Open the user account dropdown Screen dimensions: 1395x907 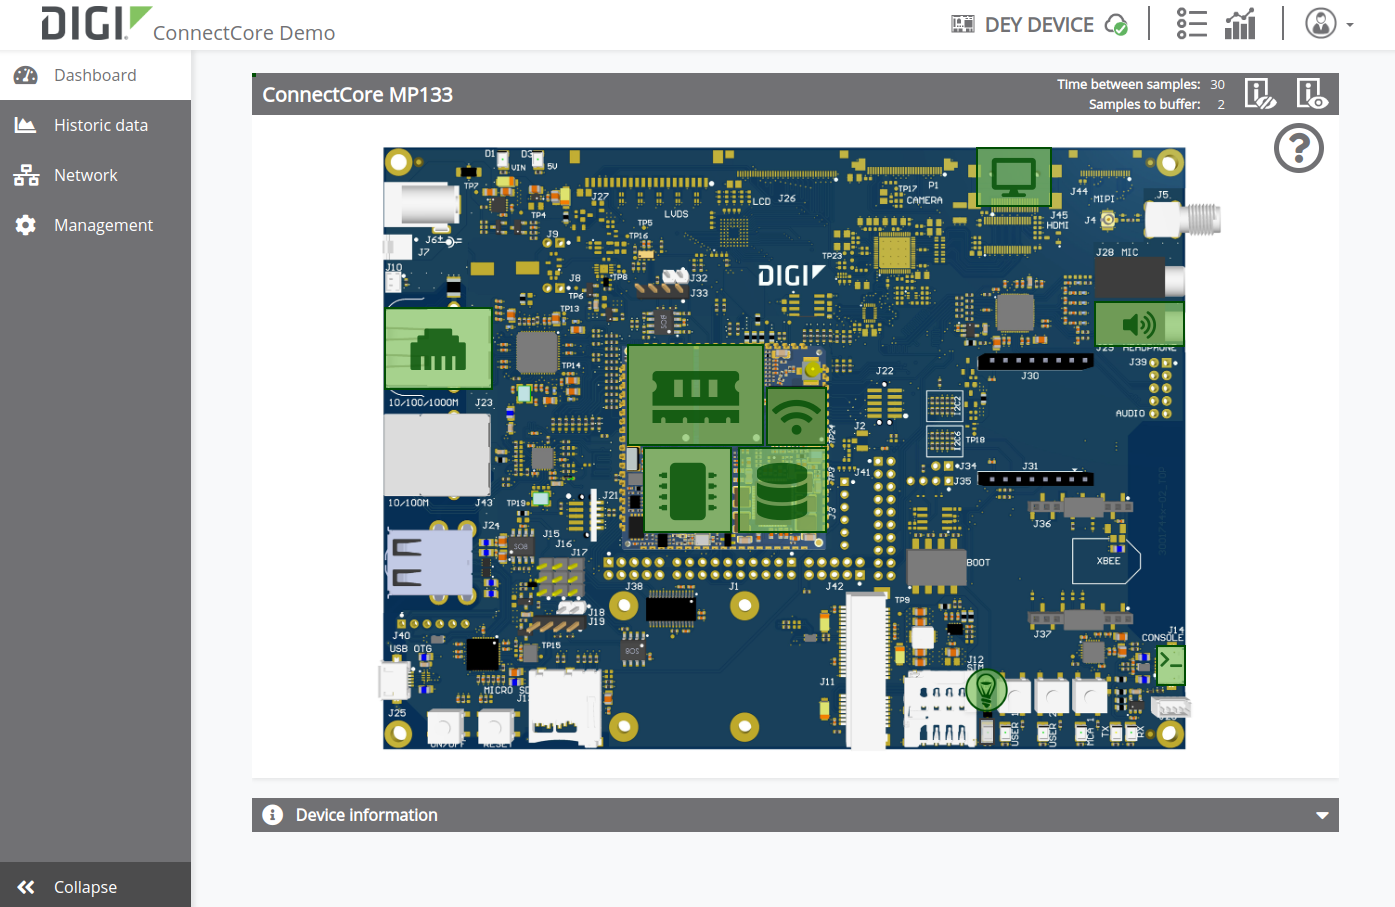click(x=1329, y=23)
